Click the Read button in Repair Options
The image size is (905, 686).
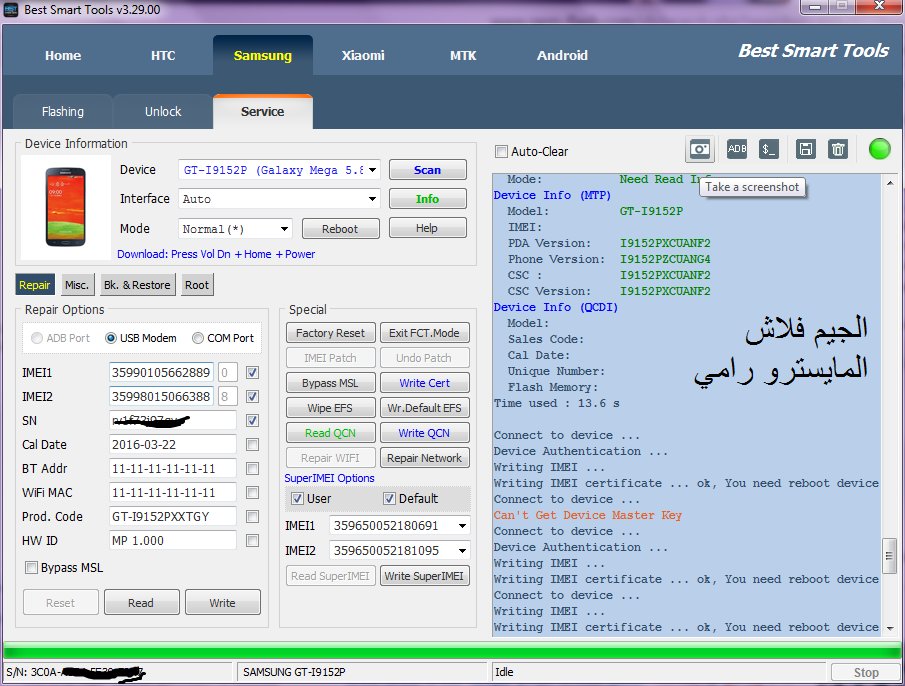(141, 602)
